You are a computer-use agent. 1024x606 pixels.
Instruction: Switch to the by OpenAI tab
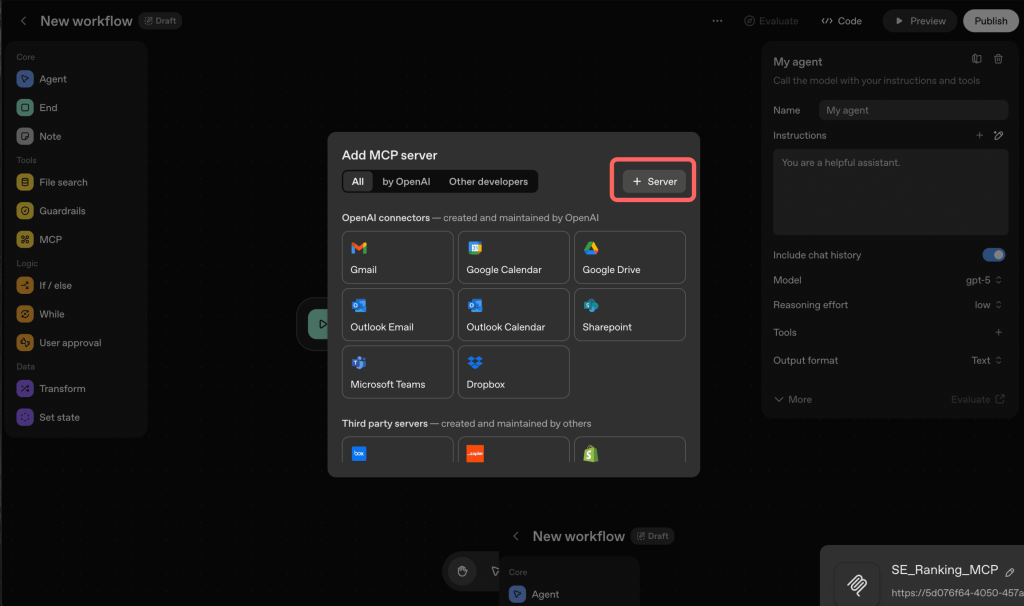pos(406,181)
